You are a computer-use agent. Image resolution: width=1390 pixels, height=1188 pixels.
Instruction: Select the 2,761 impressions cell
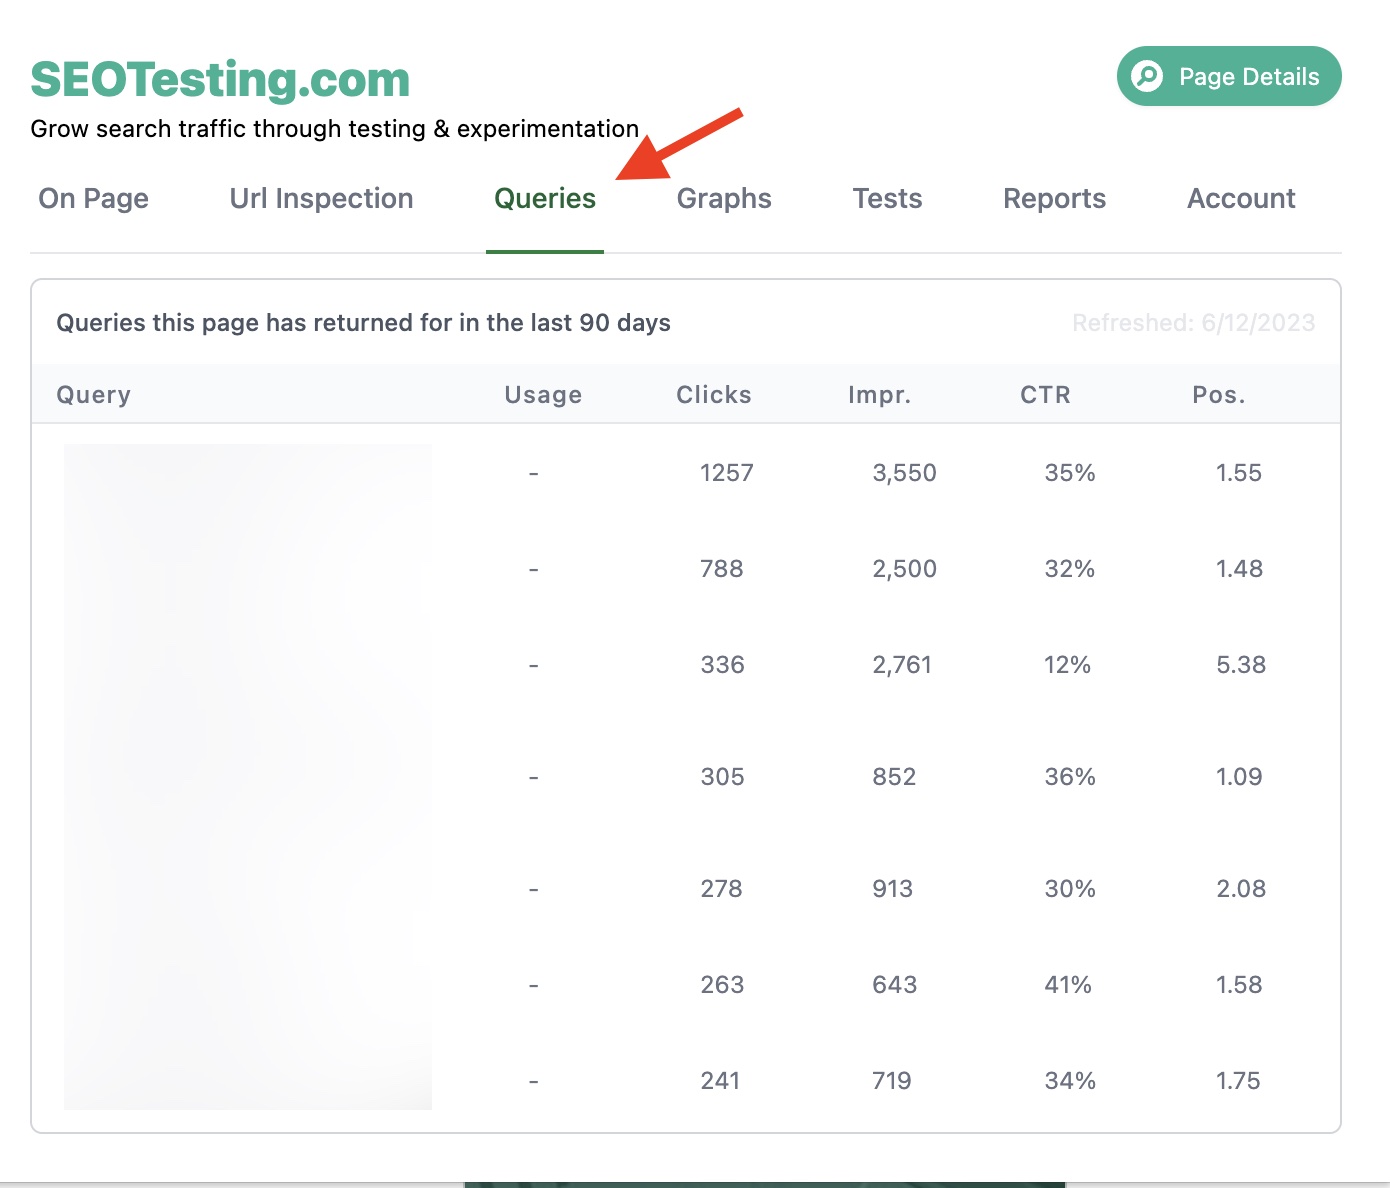[902, 665]
